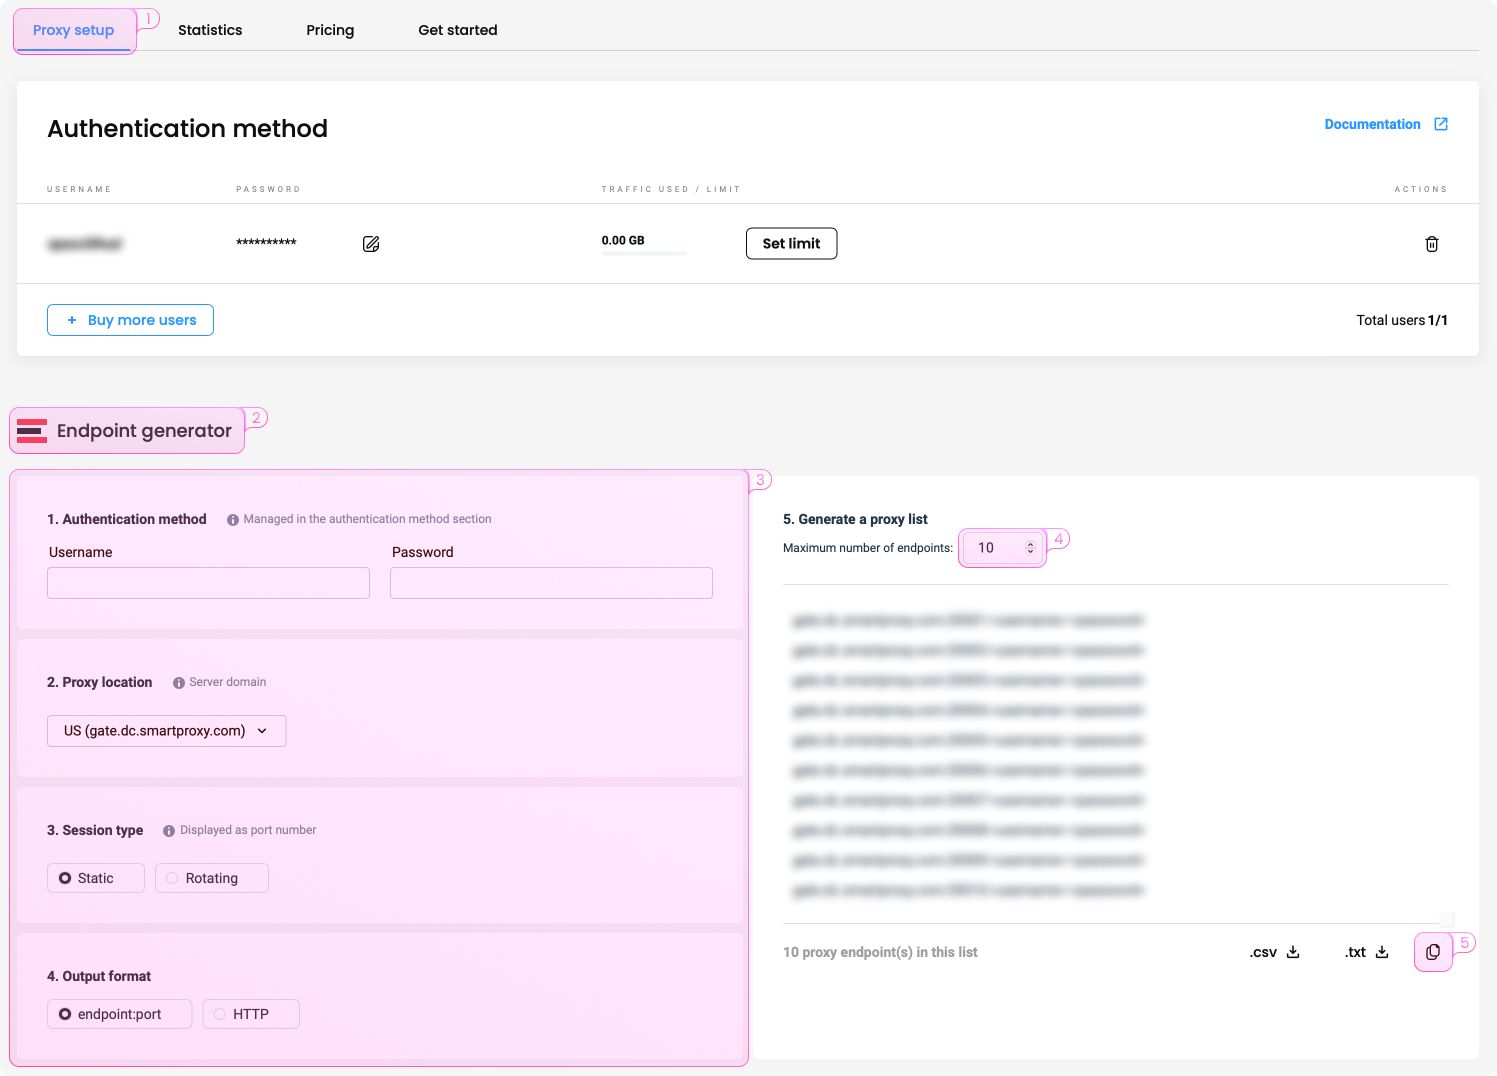
Task: Click the first blurred proxy endpoint row
Action: [x=967, y=621]
